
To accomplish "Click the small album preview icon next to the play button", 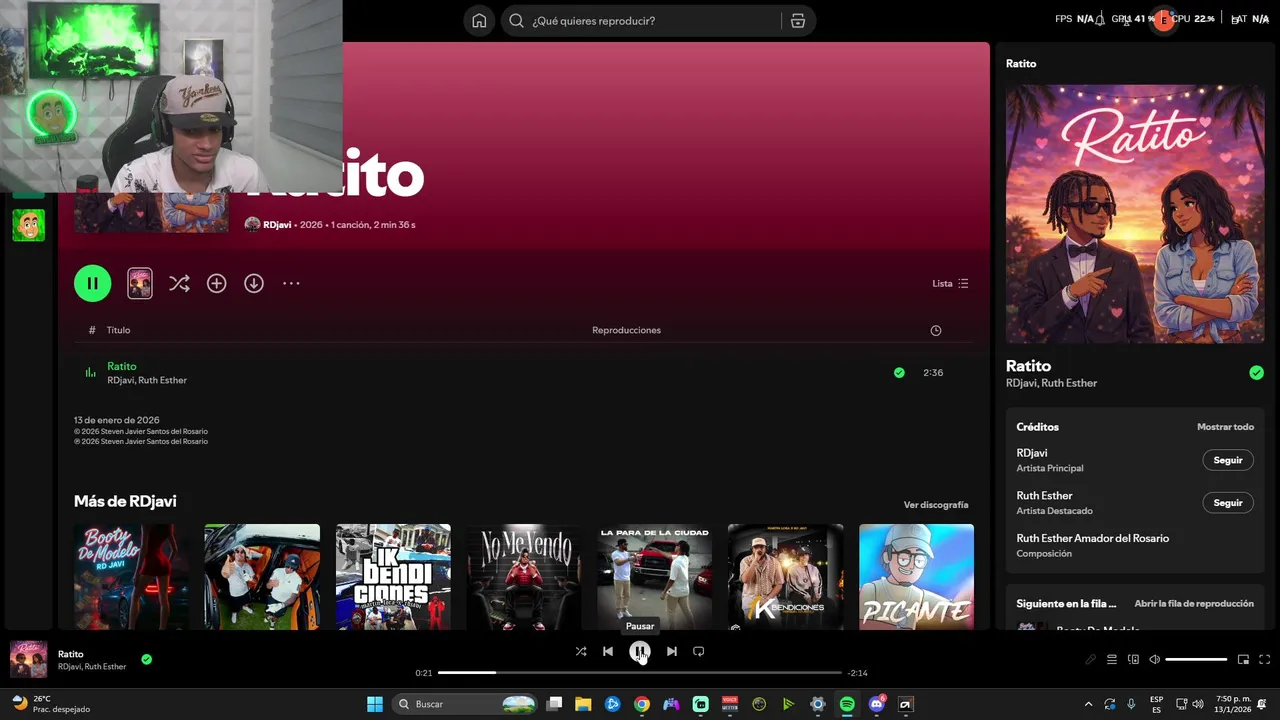I will click(140, 284).
